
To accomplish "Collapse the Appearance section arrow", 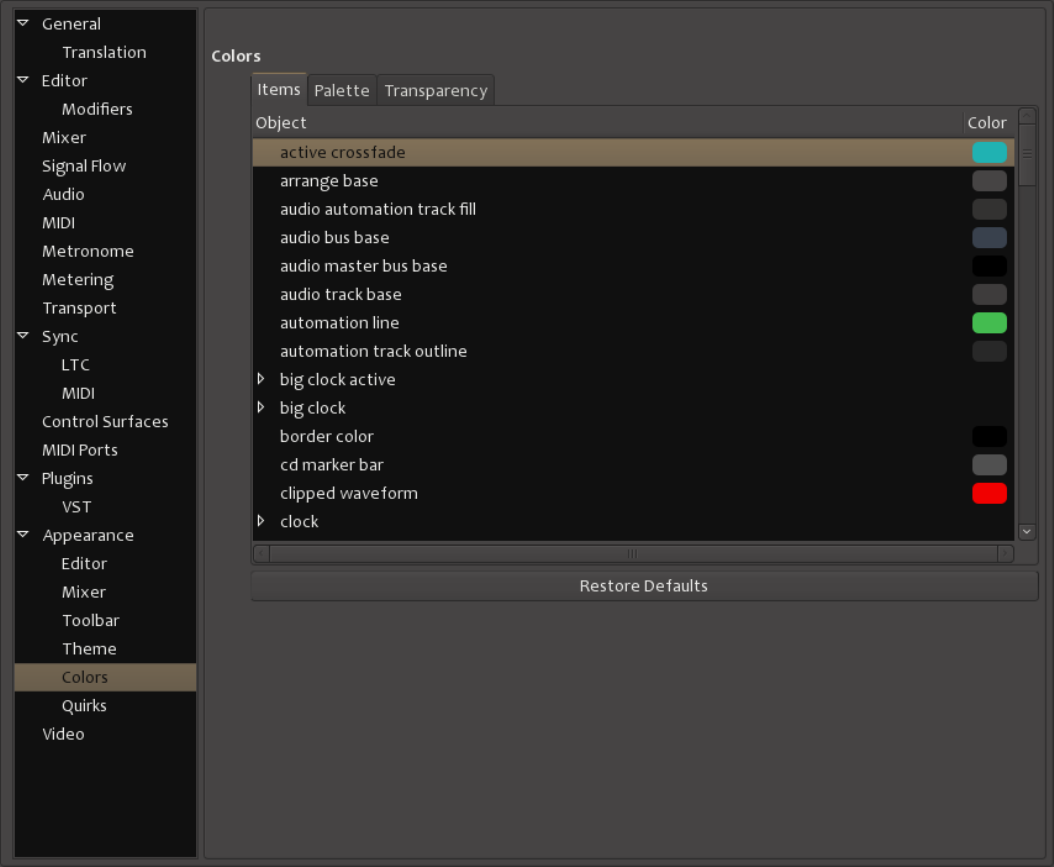I will [23, 534].
